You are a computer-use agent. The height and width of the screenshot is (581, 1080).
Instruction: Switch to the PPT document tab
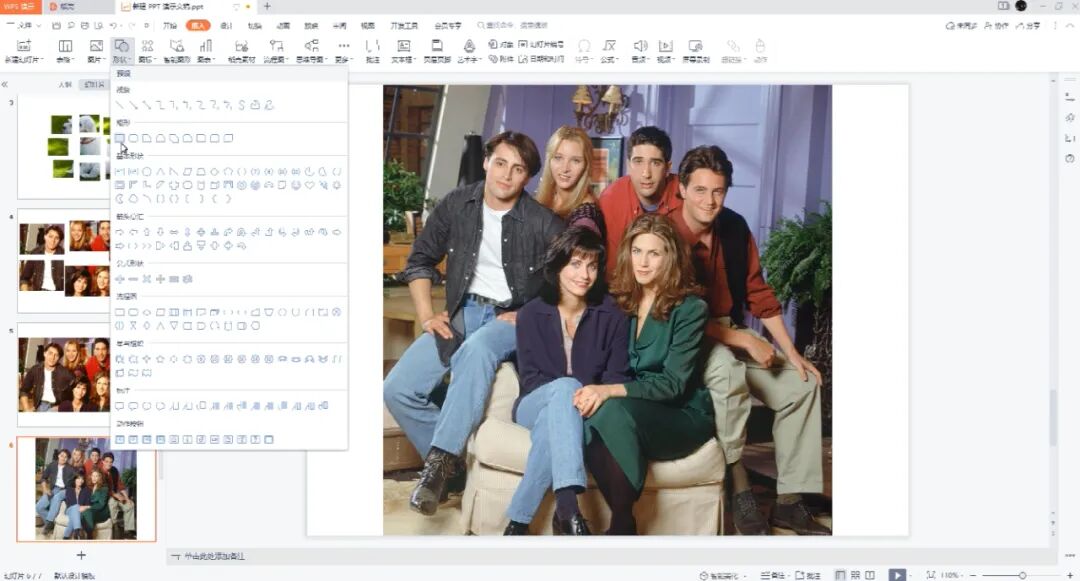169,7
